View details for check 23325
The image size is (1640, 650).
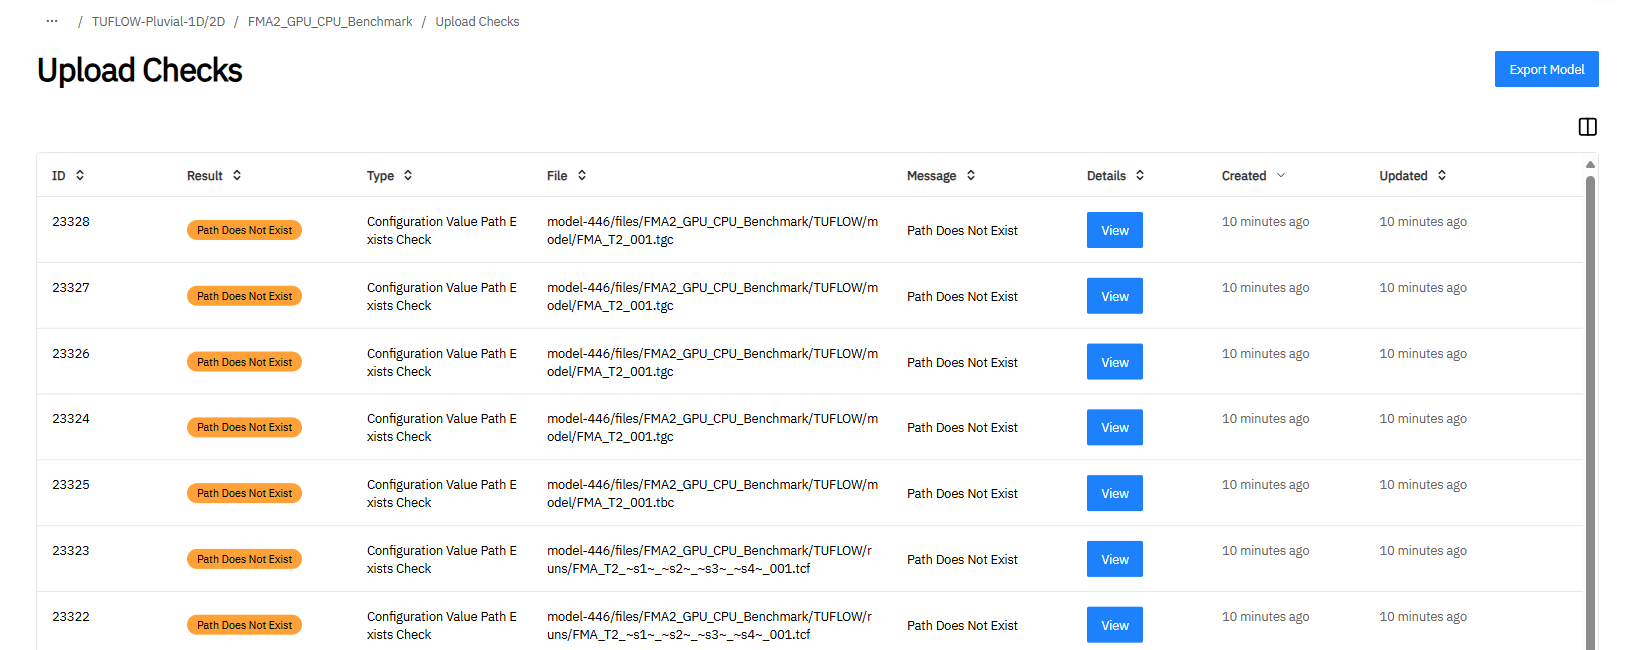(1115, 493)
